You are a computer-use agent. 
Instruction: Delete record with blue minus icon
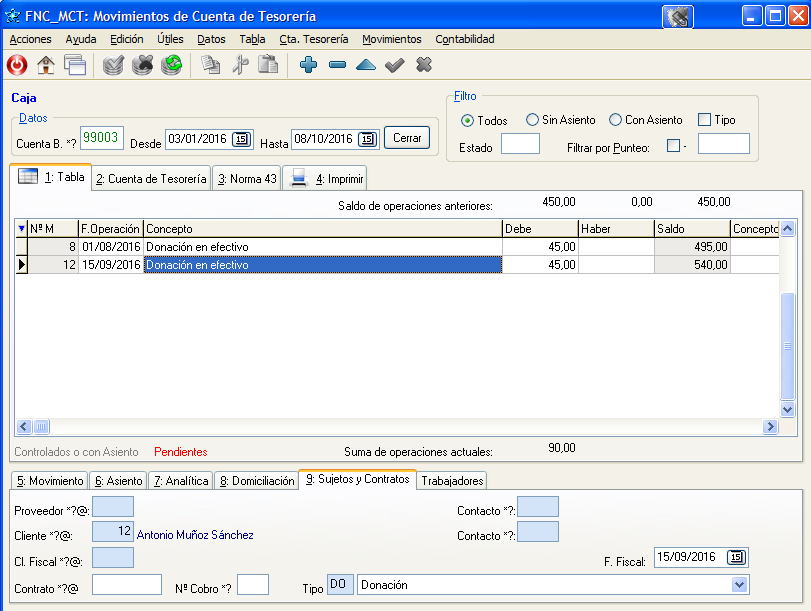tap(337, 65)
